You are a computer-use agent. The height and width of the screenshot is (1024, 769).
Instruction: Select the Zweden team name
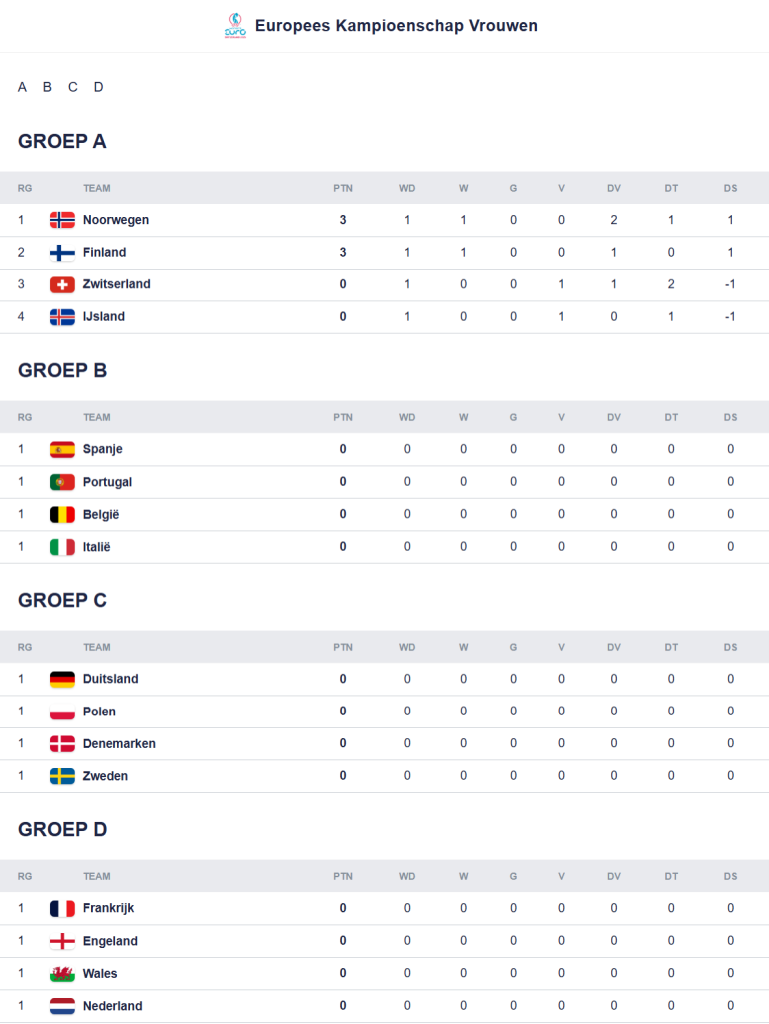click(105, 776)
